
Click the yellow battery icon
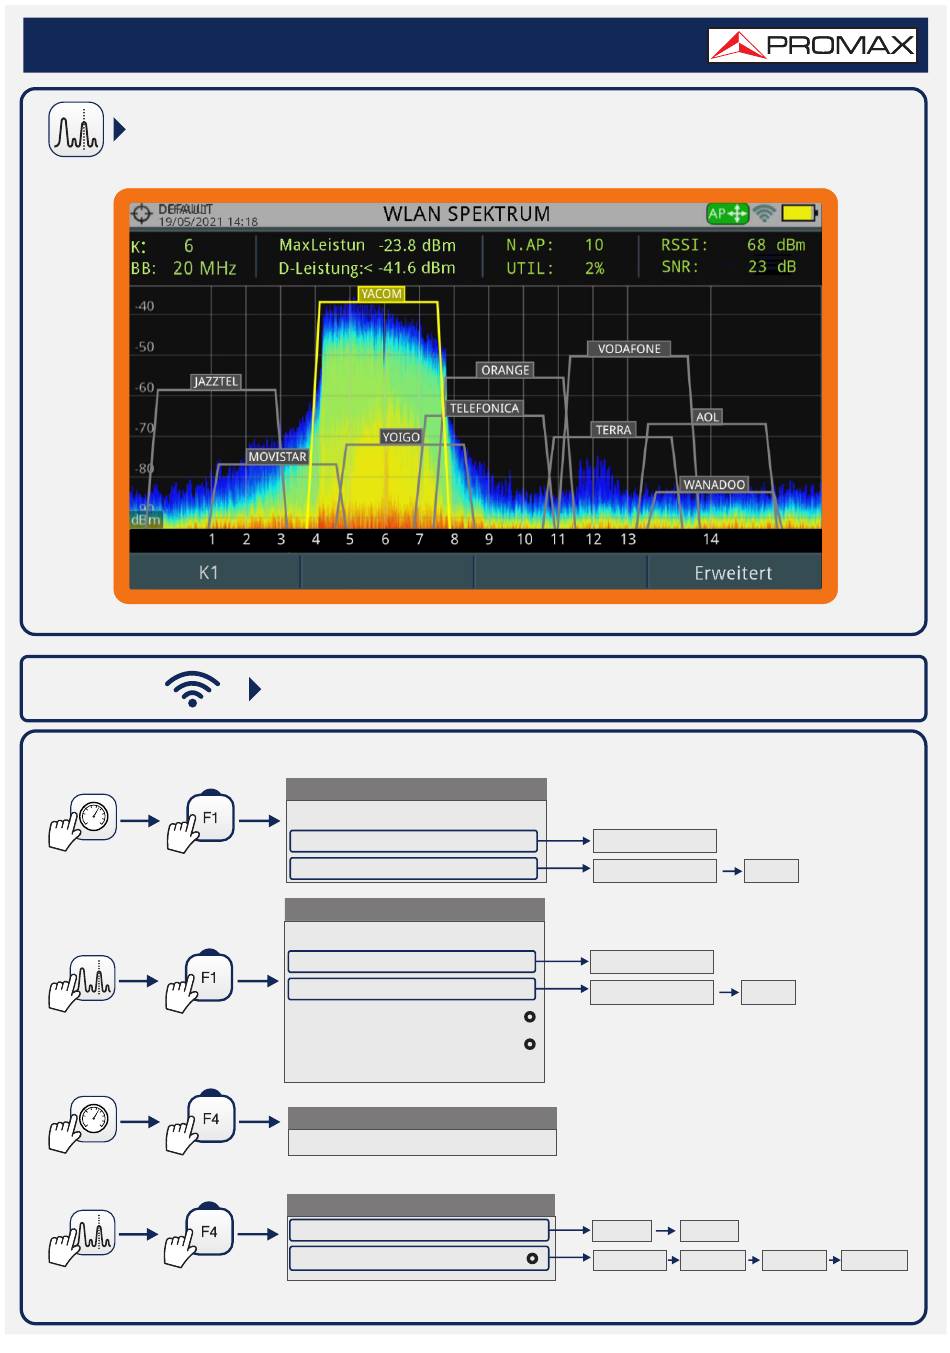[800, 213]
